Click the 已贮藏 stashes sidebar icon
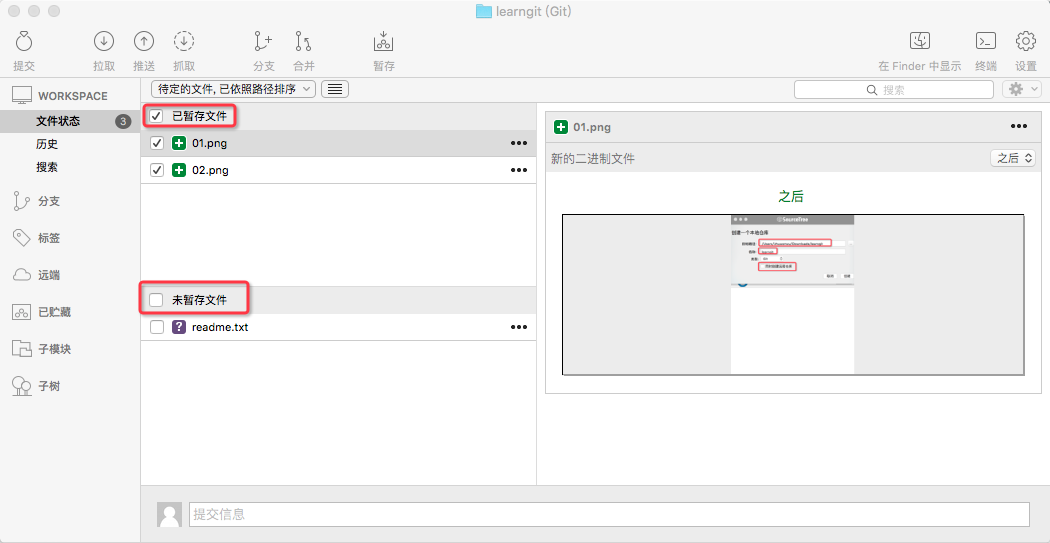This screenshot has width=1050, height=543. pyautogui.click(x=21, y=312)
